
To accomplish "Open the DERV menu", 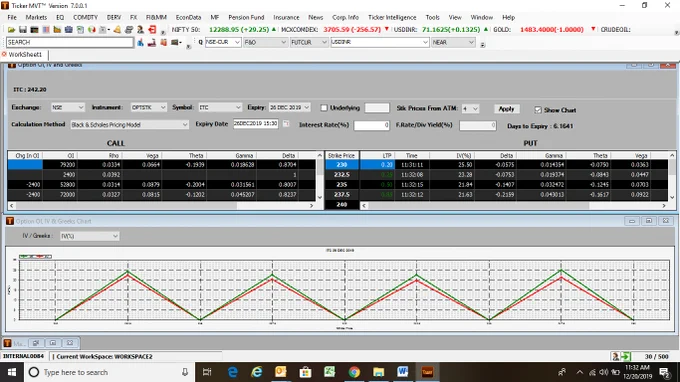I will pos(114,17).
